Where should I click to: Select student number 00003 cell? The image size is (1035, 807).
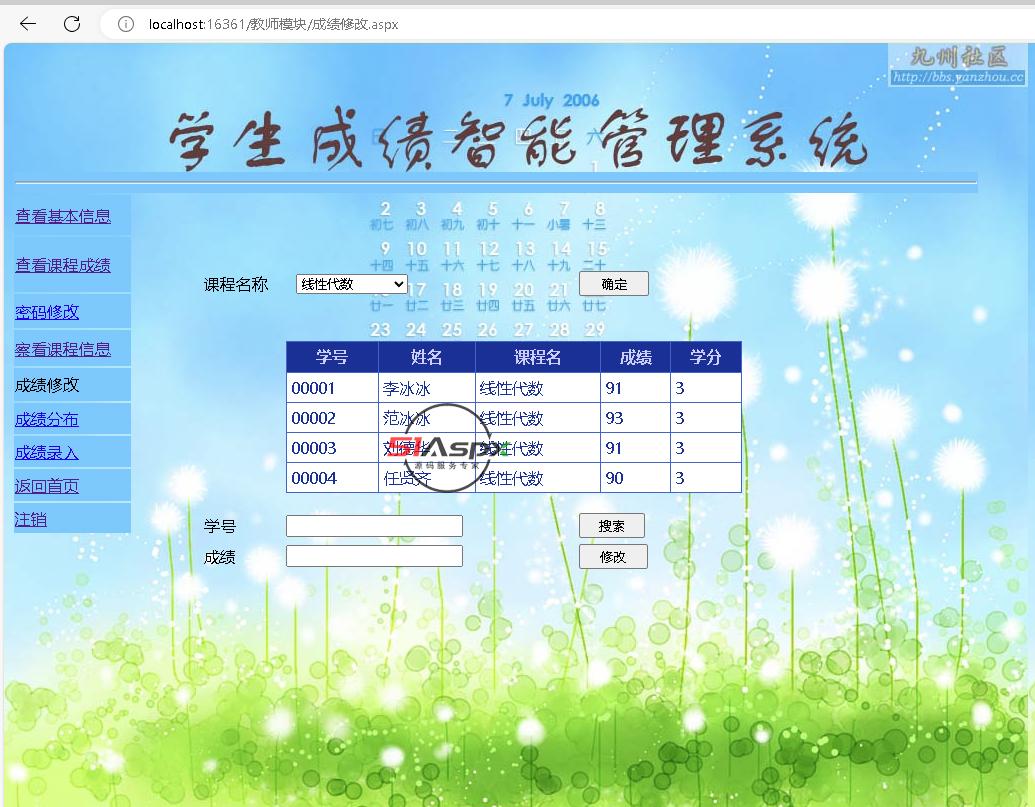(x=332, y=448)
